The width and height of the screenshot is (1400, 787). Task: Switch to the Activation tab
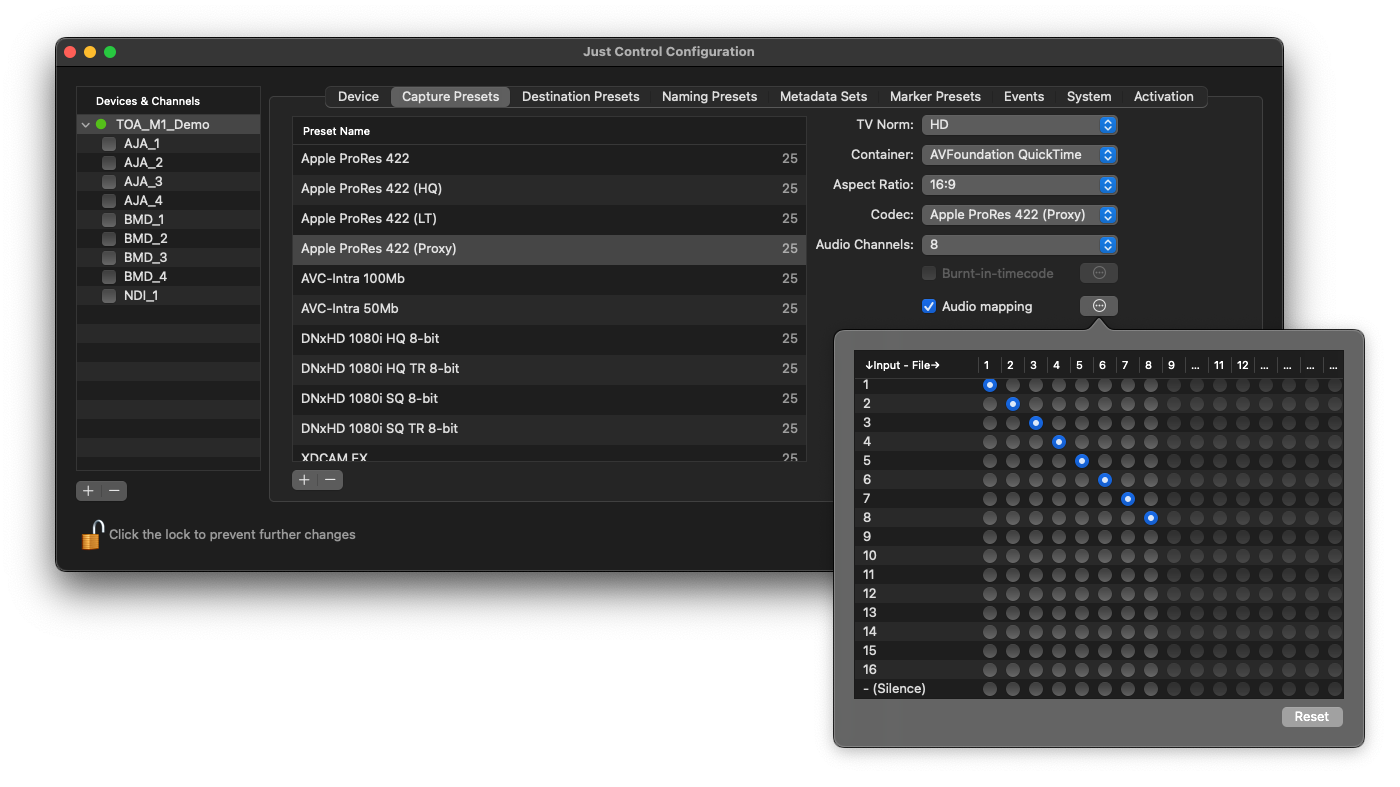[x=1163, y=97]
